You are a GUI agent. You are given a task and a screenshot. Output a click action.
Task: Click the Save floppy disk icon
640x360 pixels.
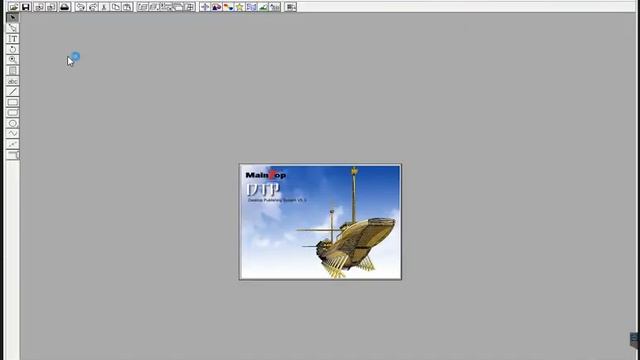(26, 7)
